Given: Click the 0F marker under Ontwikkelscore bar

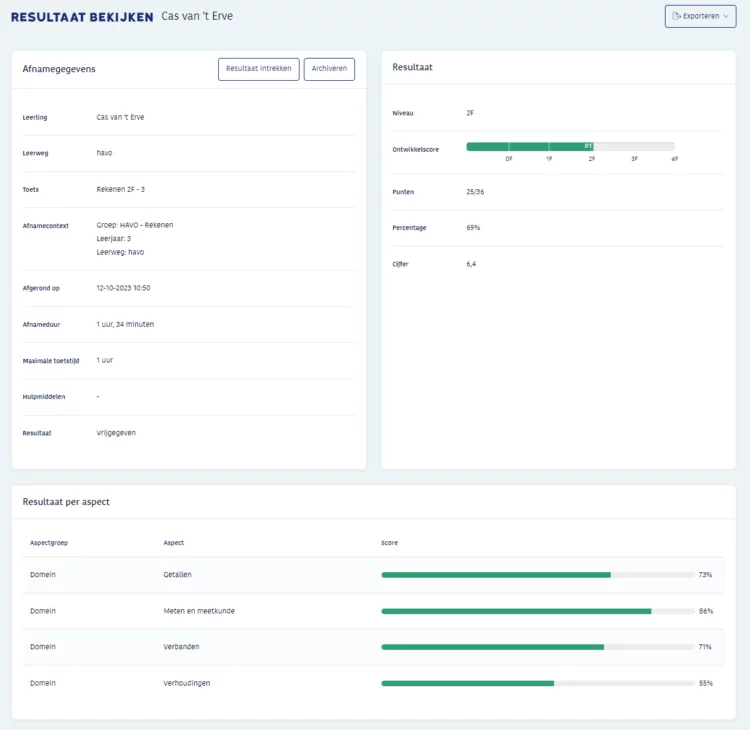Looking at the screenshot, I should [509, 159].
